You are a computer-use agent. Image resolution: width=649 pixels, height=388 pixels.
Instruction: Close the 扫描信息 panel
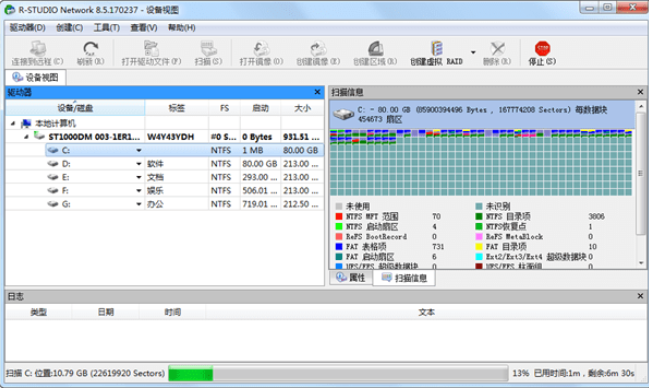640,92
